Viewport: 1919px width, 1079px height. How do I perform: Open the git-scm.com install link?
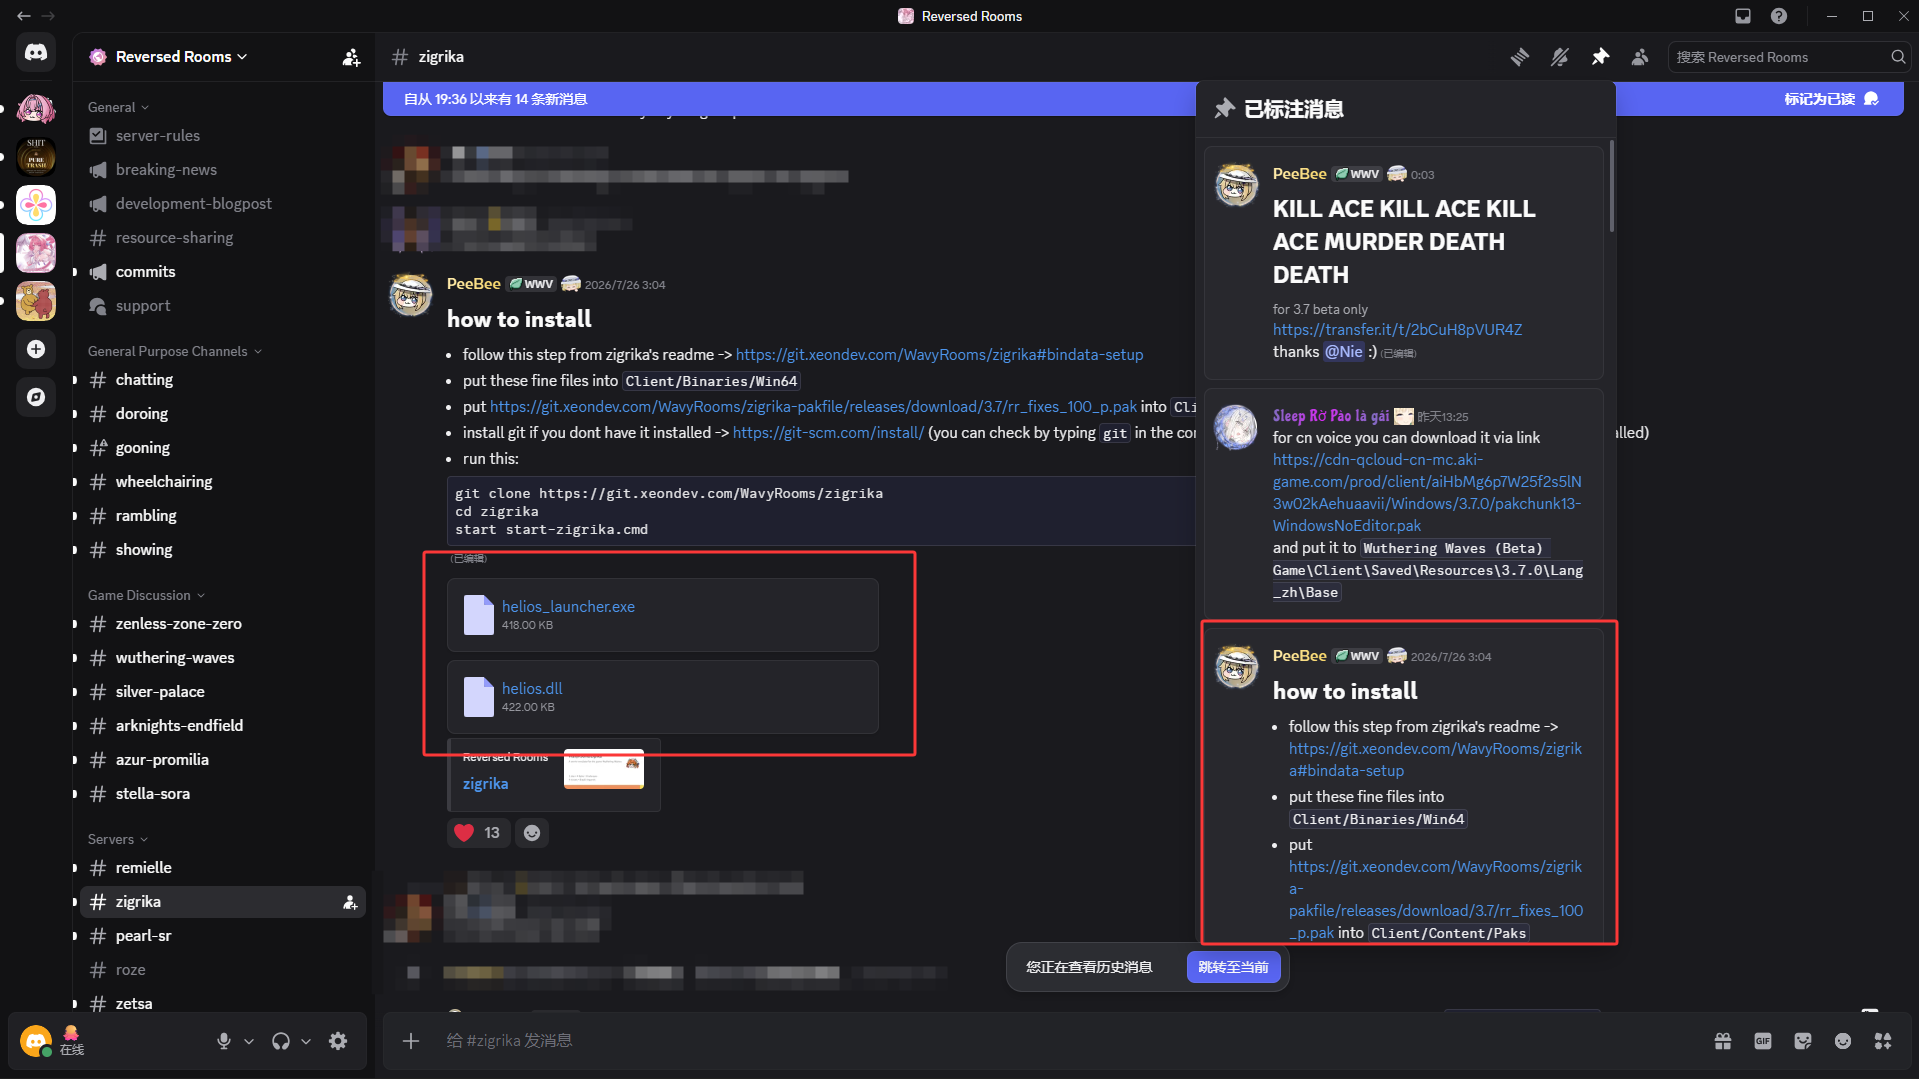pyautogui.click(x=828, y=433)
